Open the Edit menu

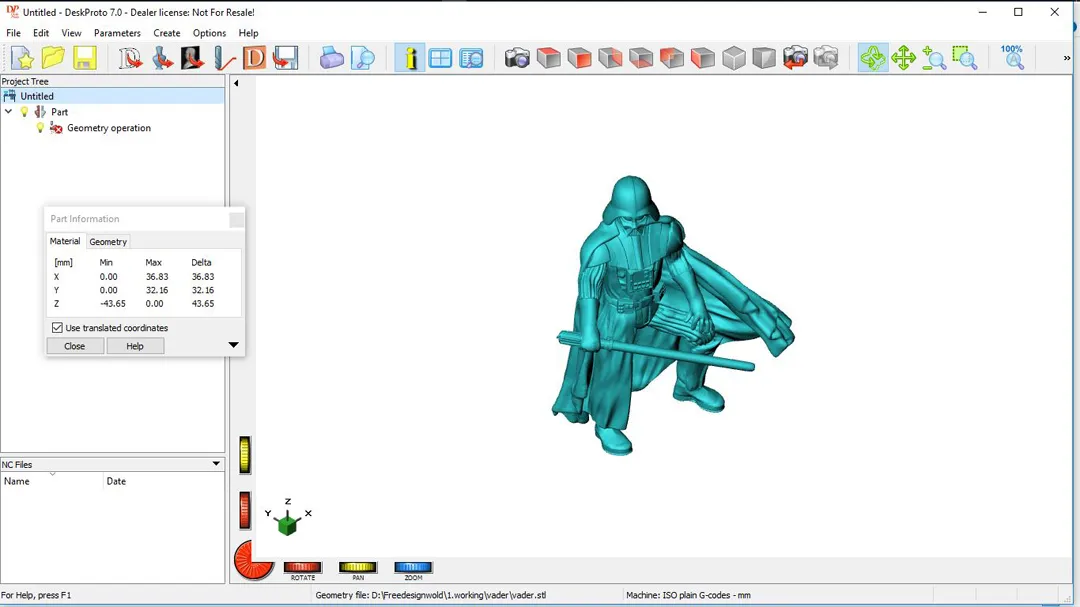41,33
